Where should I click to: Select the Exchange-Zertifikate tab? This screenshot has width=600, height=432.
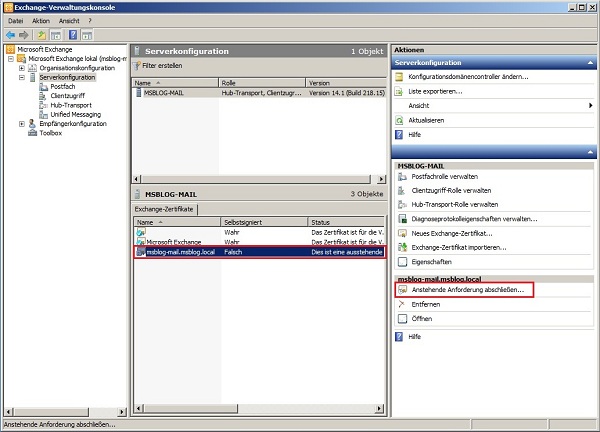[x=164, y=209]
